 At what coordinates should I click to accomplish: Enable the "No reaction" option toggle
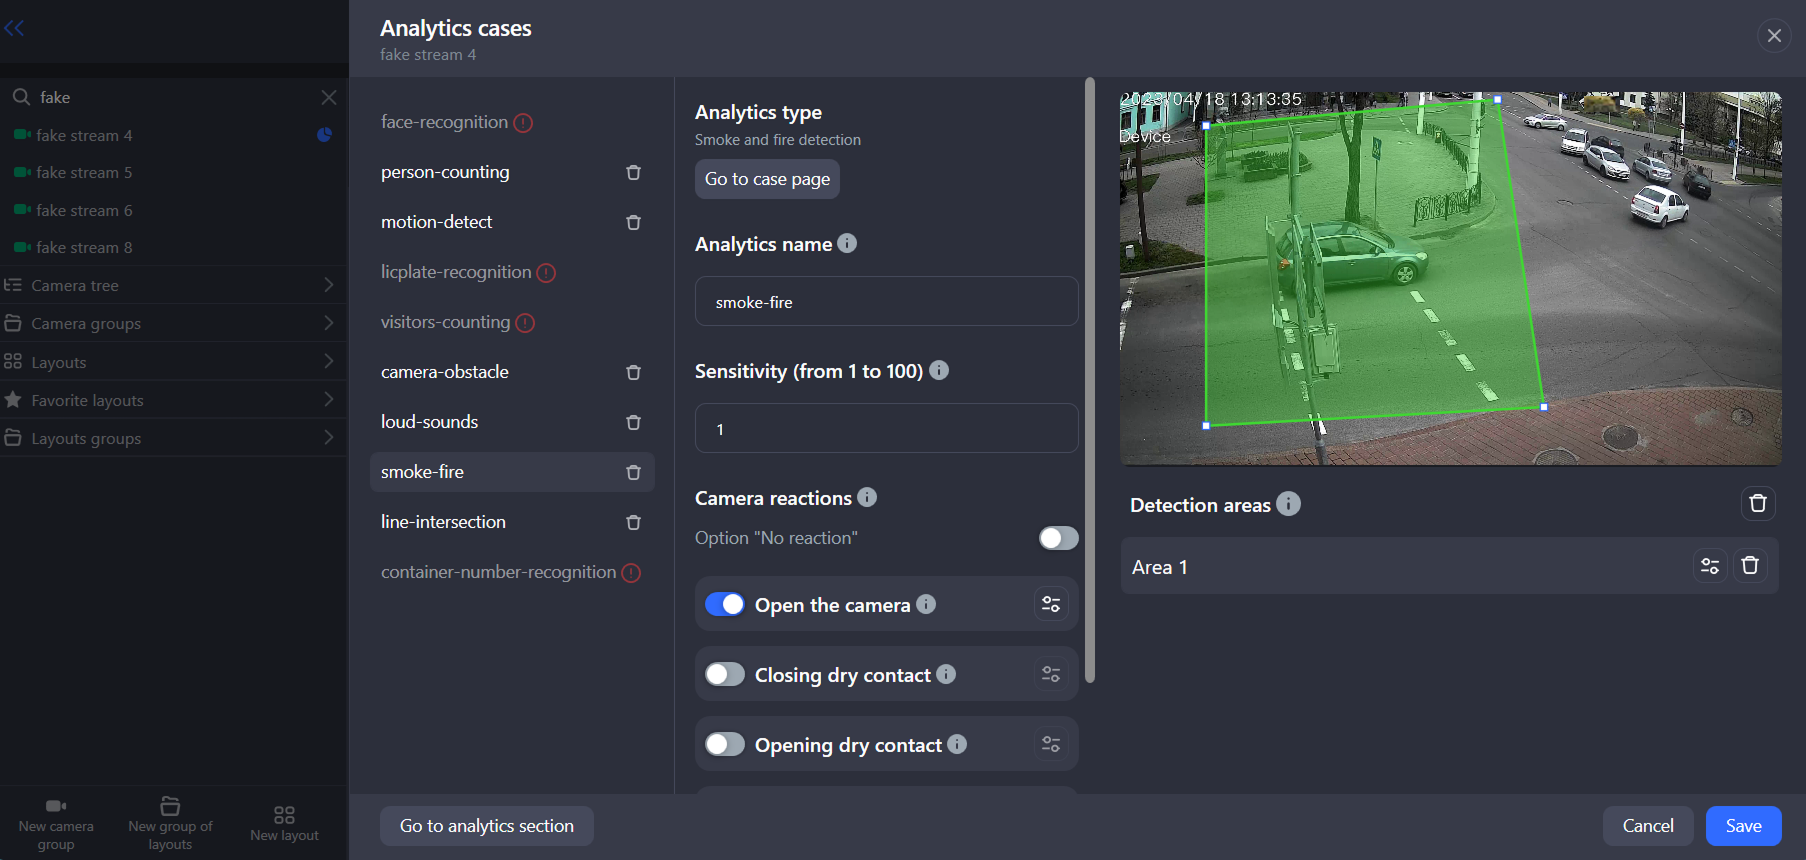pos(1057,538)
